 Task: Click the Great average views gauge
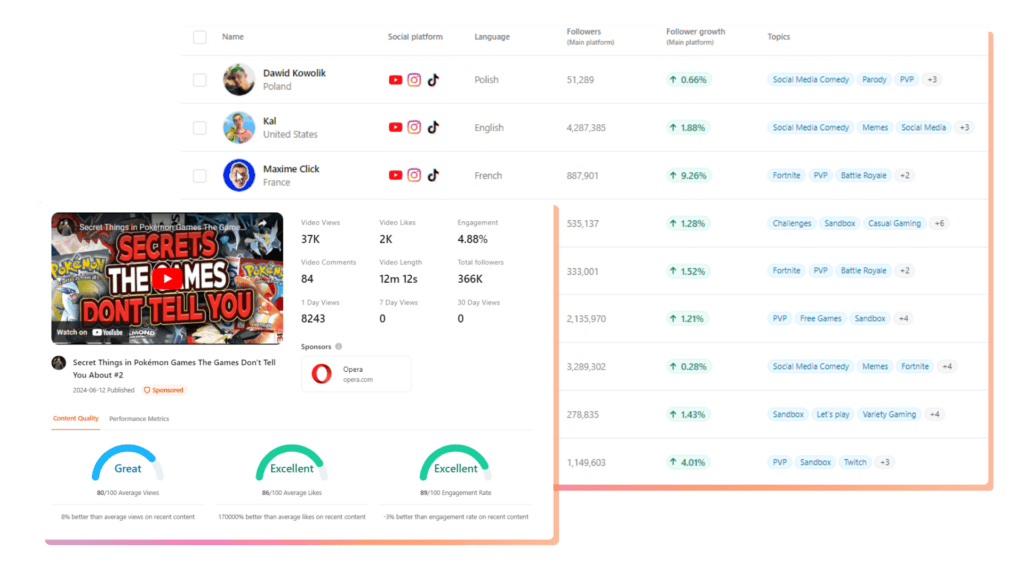coord(128,464)
